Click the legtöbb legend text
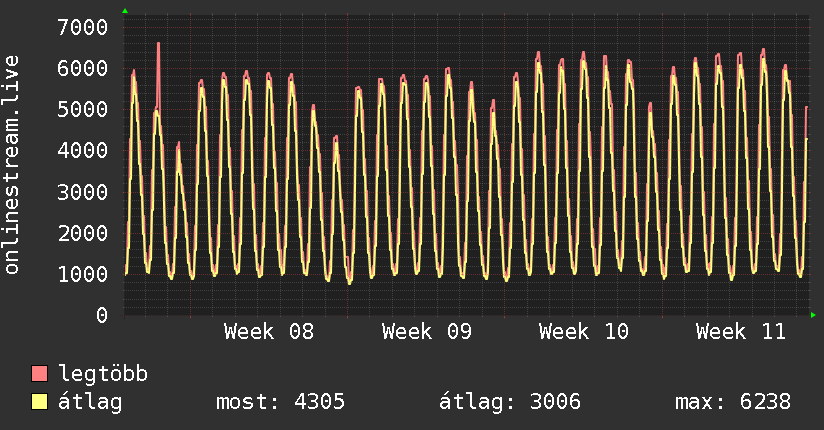The image size is (824, 430). (x=104, y=374)
